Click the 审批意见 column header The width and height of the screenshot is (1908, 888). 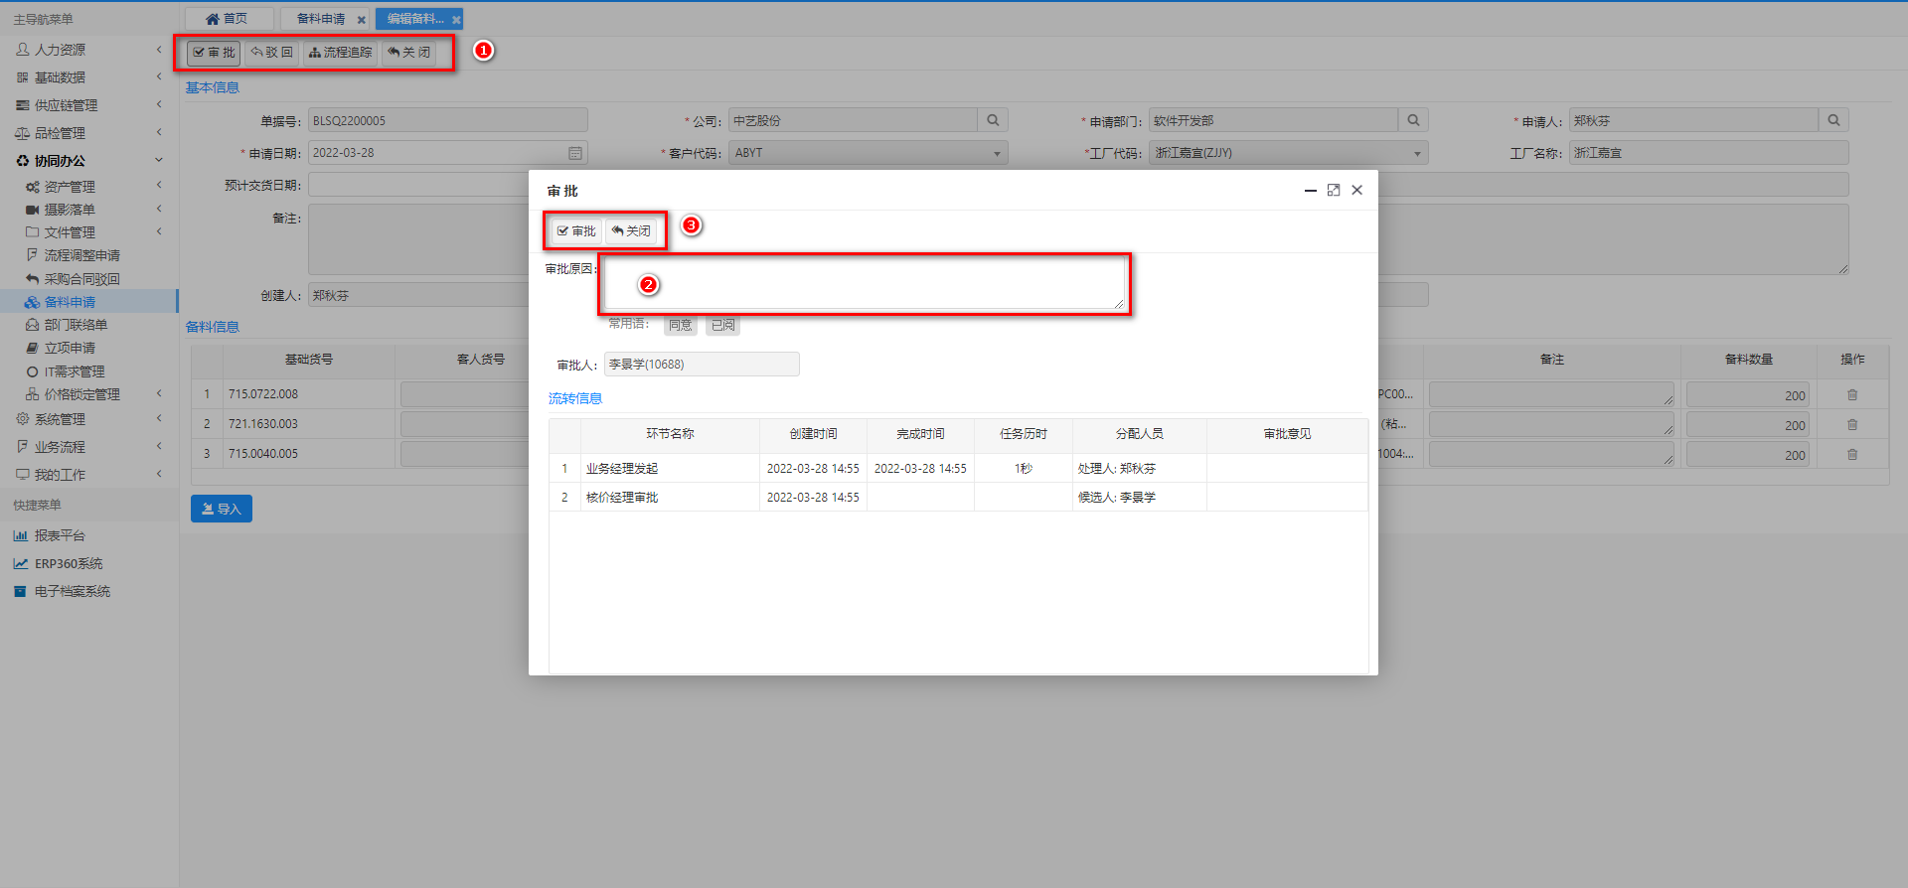click(x=1287, y=434)
